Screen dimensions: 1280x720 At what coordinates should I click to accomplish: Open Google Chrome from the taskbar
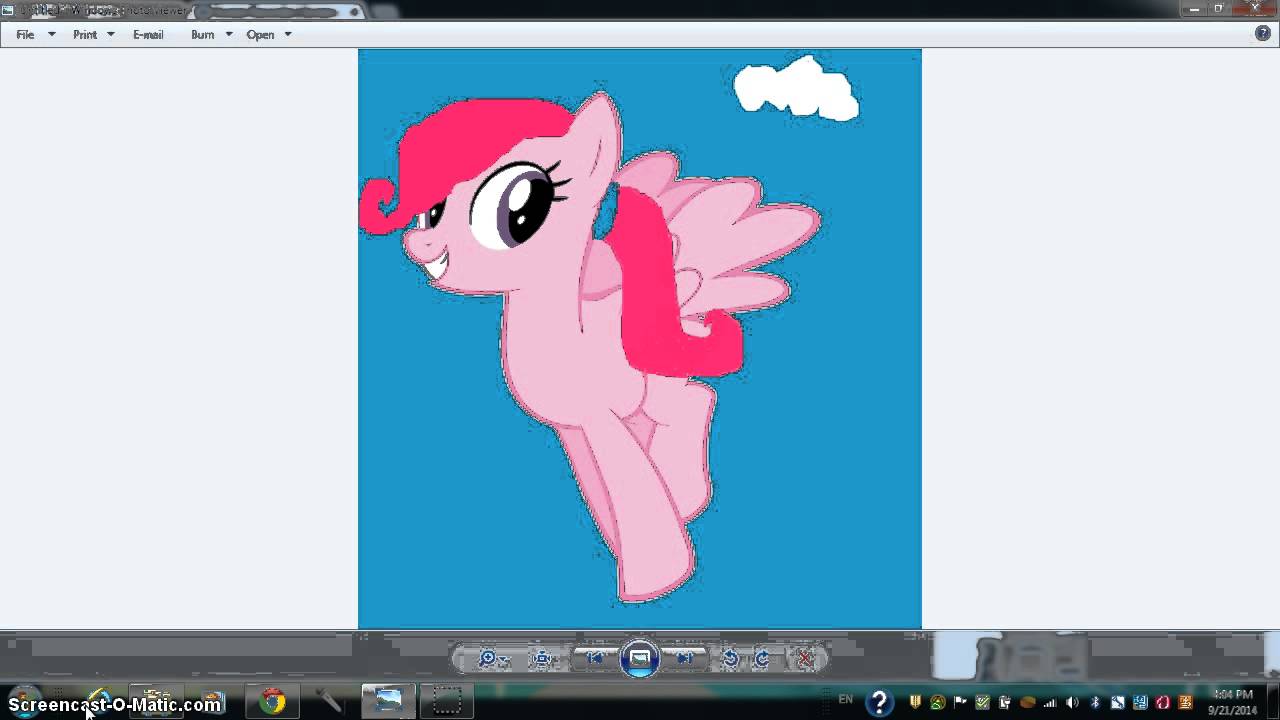pos(272,701)
